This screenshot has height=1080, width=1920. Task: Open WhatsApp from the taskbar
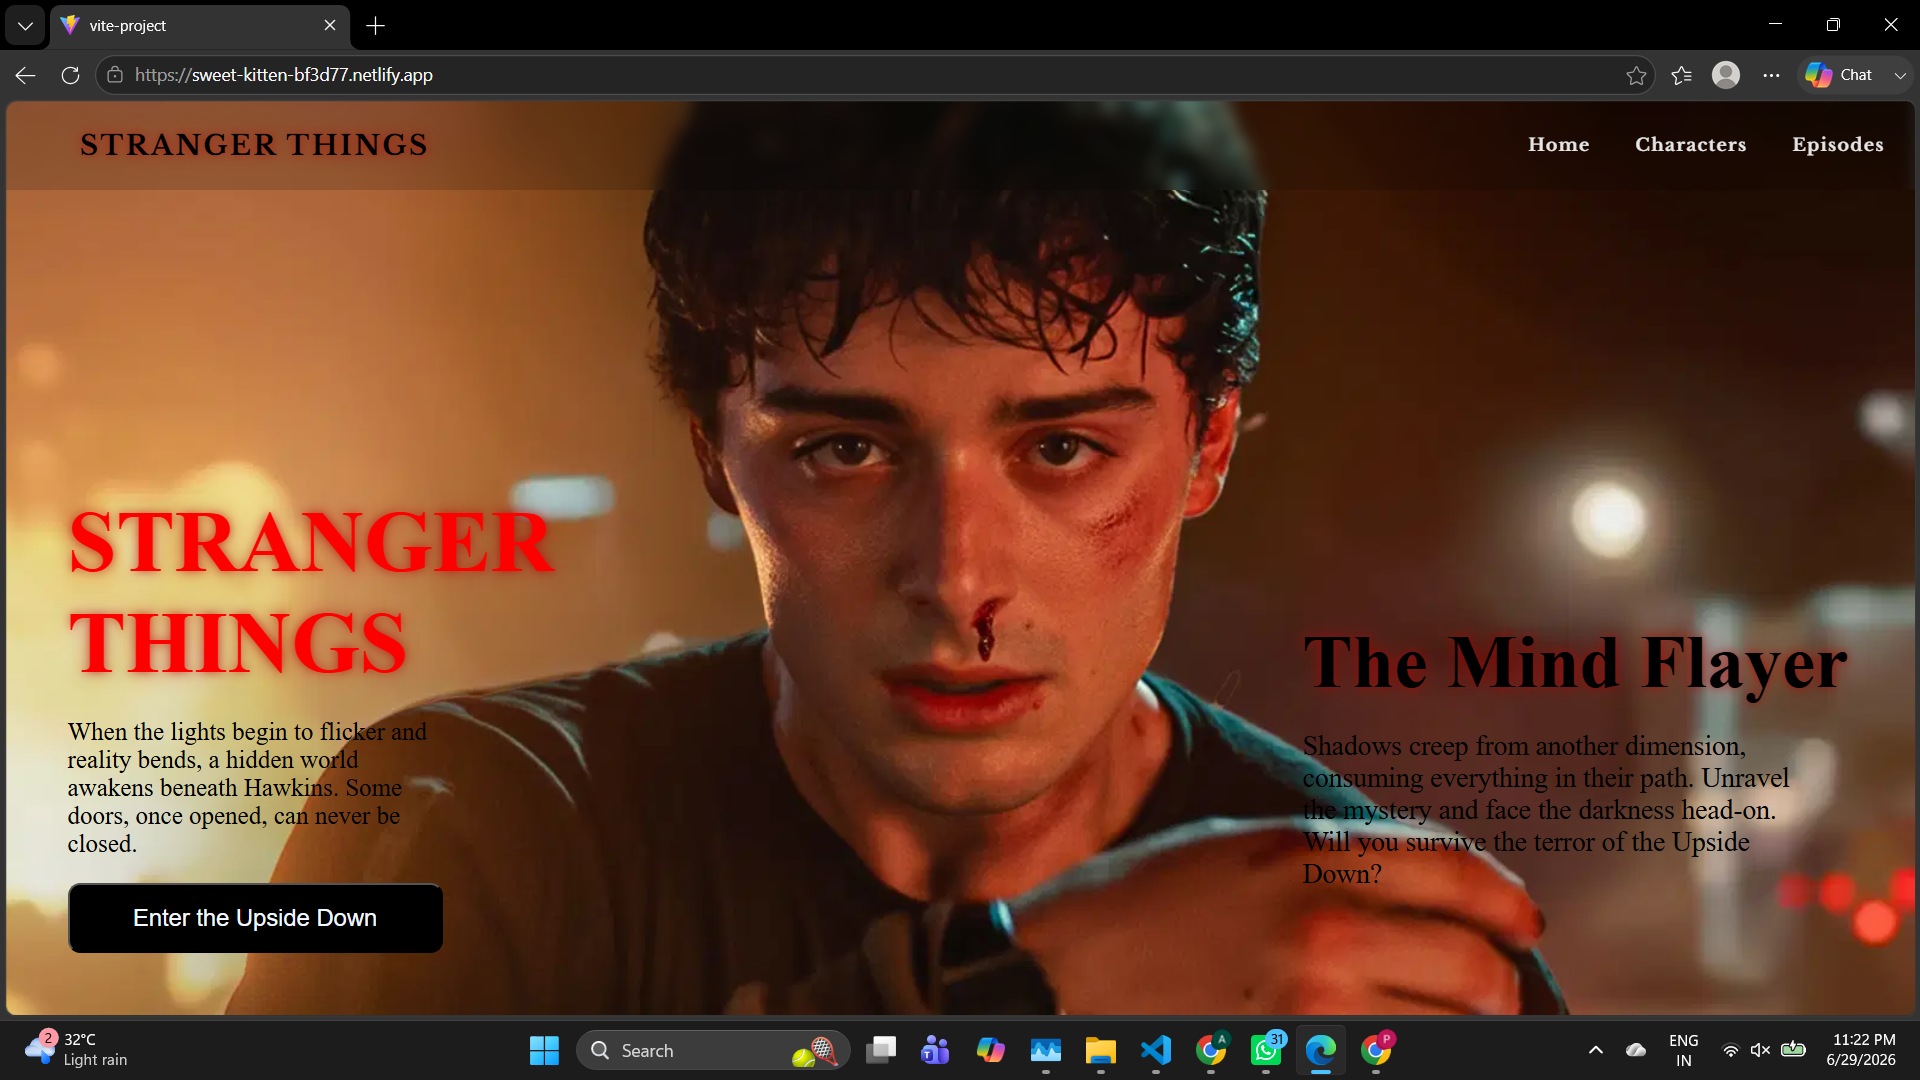(1266, 1051)
